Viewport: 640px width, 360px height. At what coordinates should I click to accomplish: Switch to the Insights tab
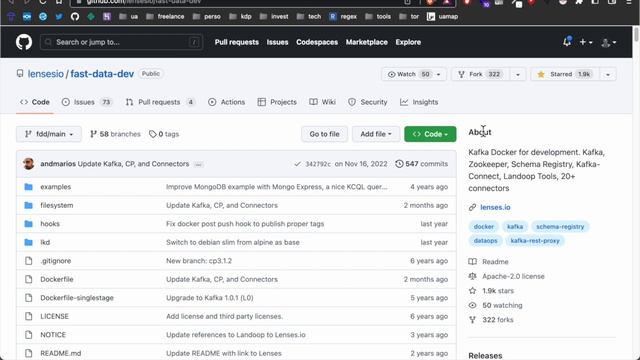coord(419,102)
